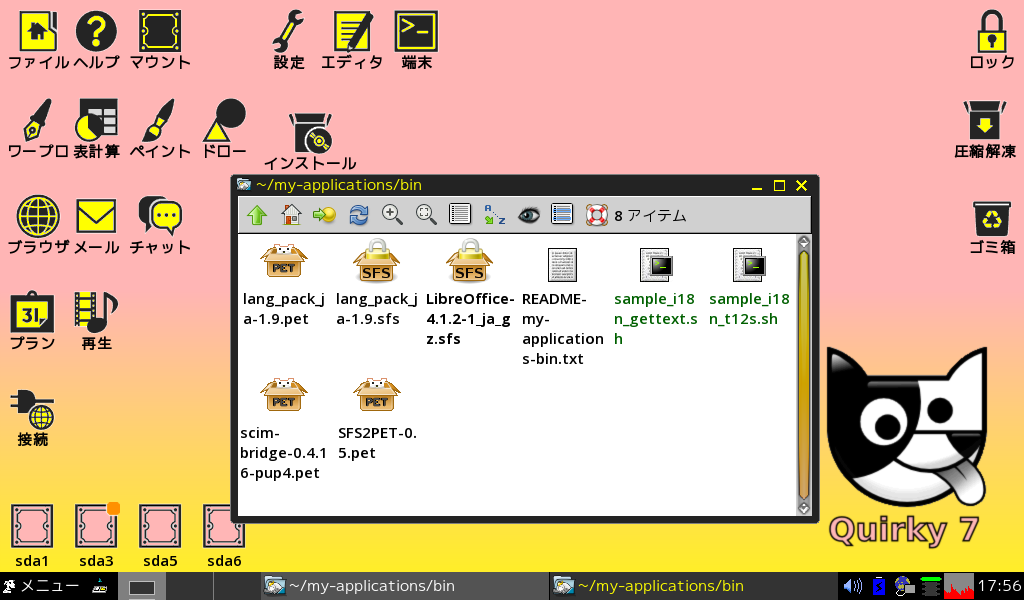Open インストール install icon
Image resolution: width=1024 pixels, height=600 pixels.
click(310, 142)
